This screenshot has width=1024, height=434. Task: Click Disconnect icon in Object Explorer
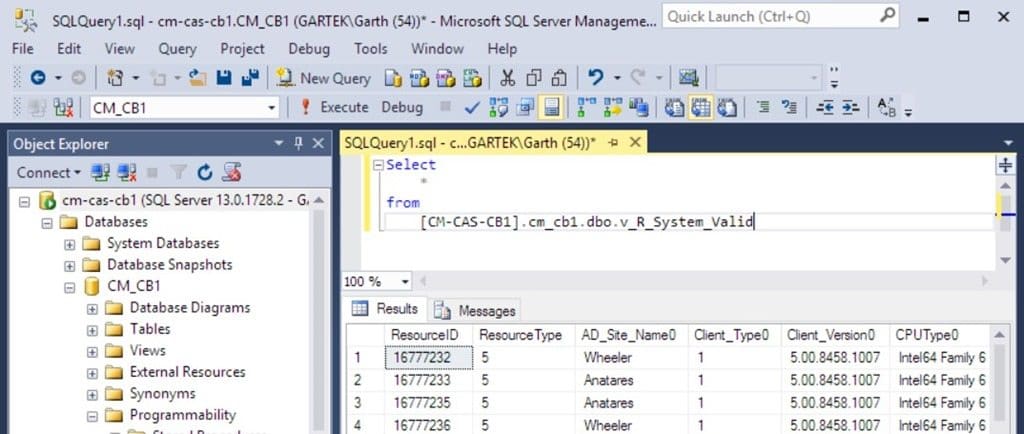tap(127, 173)
